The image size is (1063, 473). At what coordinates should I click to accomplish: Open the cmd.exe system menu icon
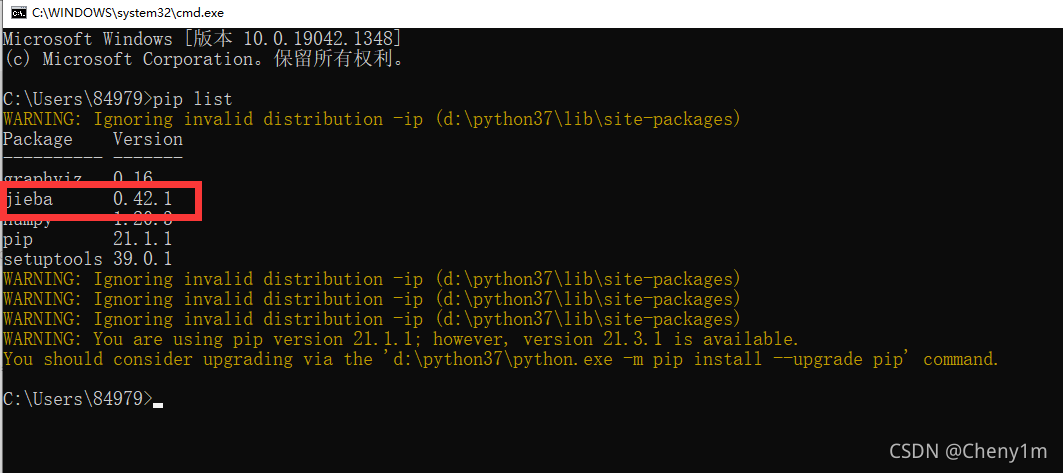click(x=19, y=13)
